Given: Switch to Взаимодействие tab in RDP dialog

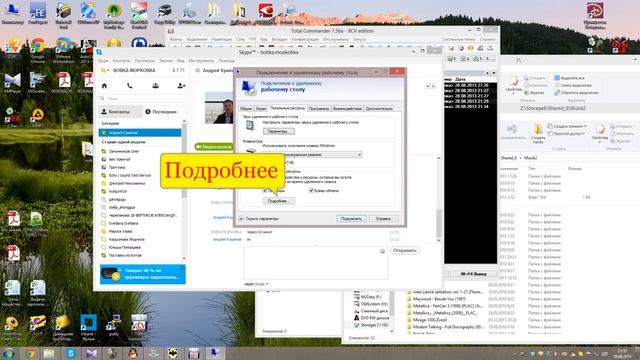Looking at the screenshot, I should click(347, 109).
